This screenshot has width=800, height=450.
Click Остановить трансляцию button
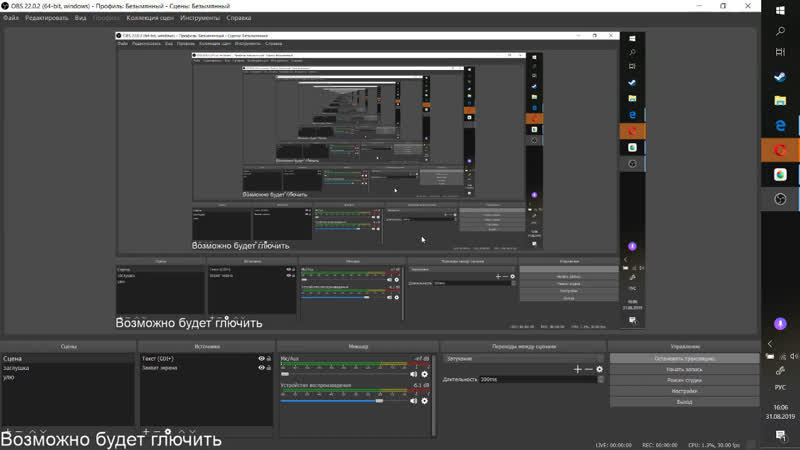pyautogui.click(x=684, y=359)
